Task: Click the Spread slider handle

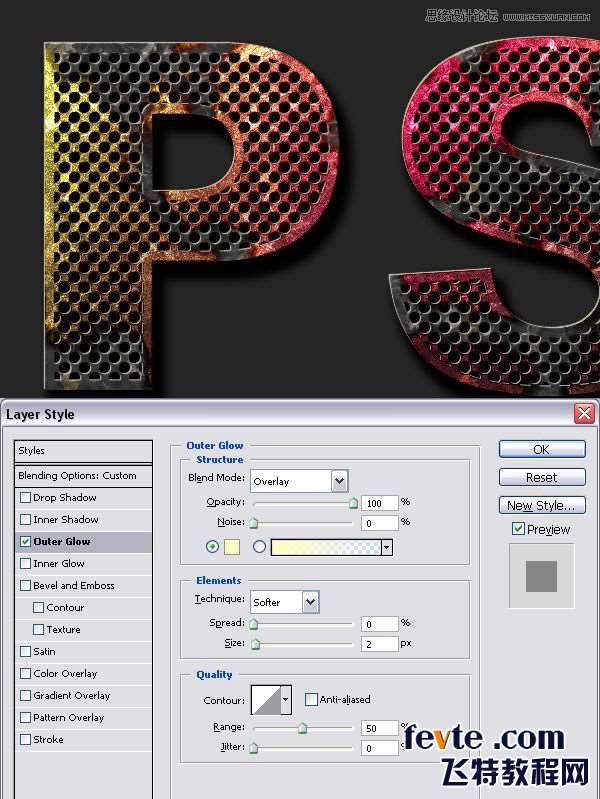Action: [253, 624]
